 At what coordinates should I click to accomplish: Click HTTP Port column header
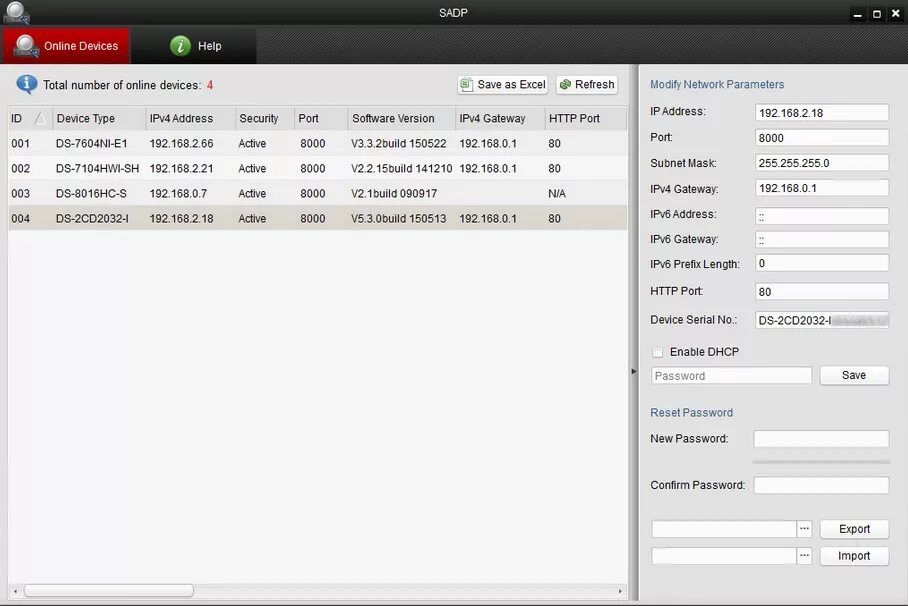(x=586, y=118)
